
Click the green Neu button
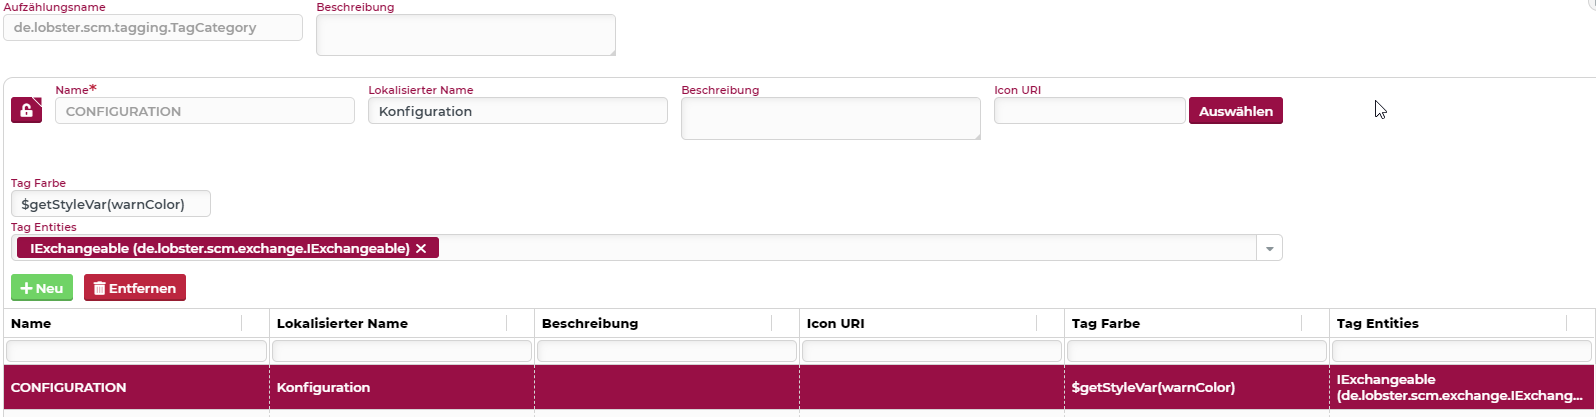[41, 288]
